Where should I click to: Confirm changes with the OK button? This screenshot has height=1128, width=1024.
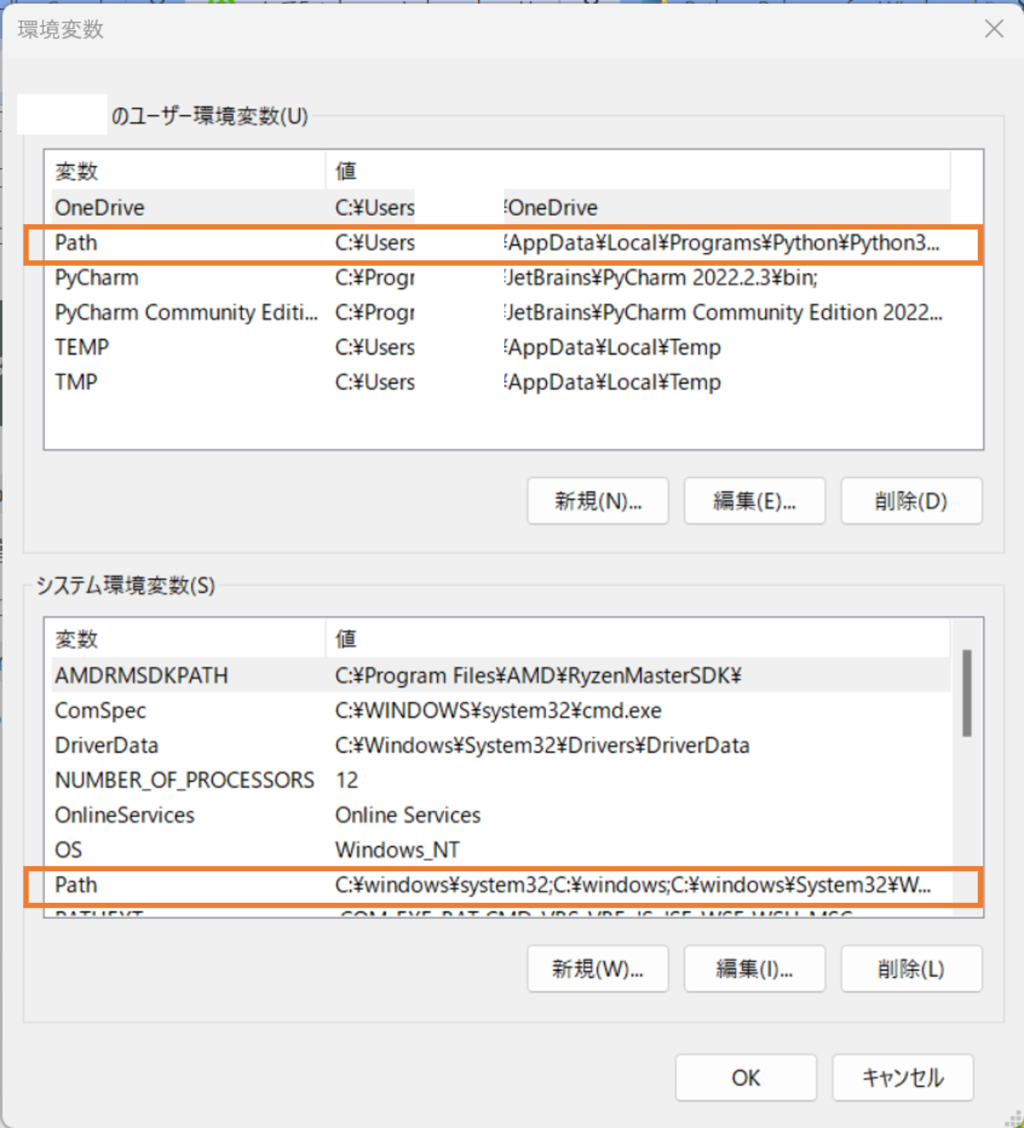click(746, 1078)
